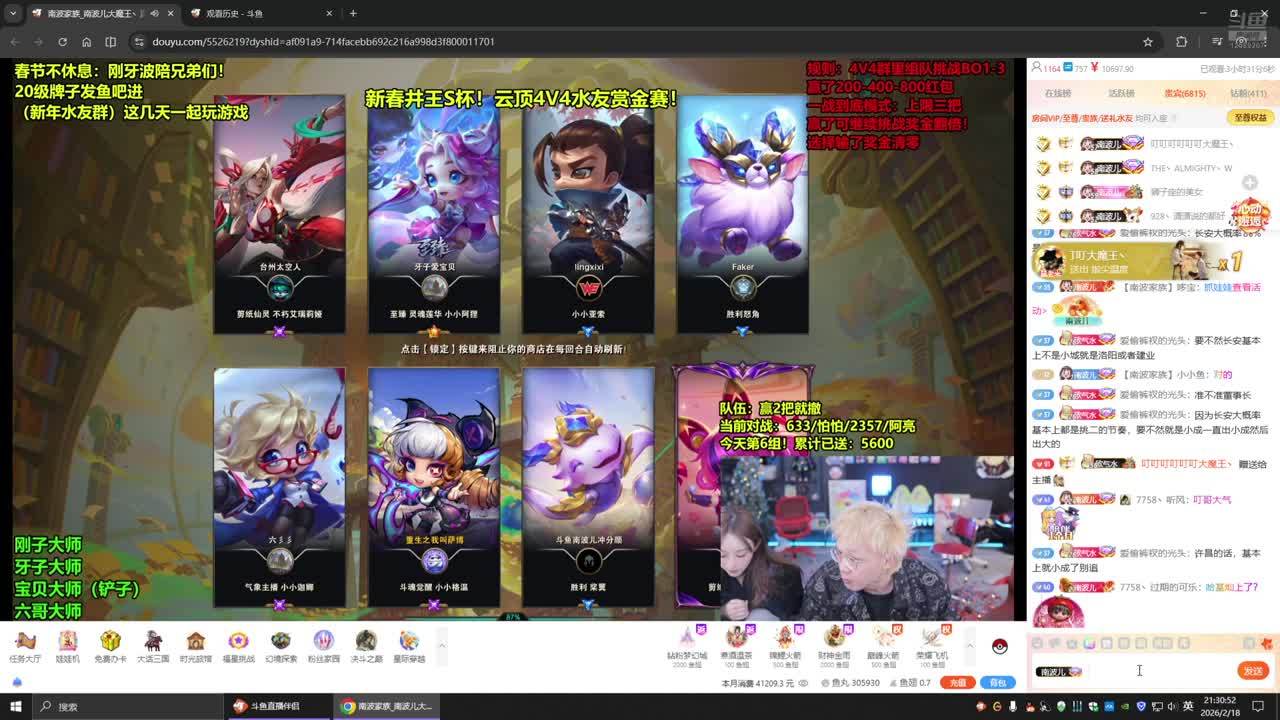Send the 钻粉梦幻城 gift
Image resolution: width=1280 pixels, height=720 pixels.
click(x=687, y=646)
